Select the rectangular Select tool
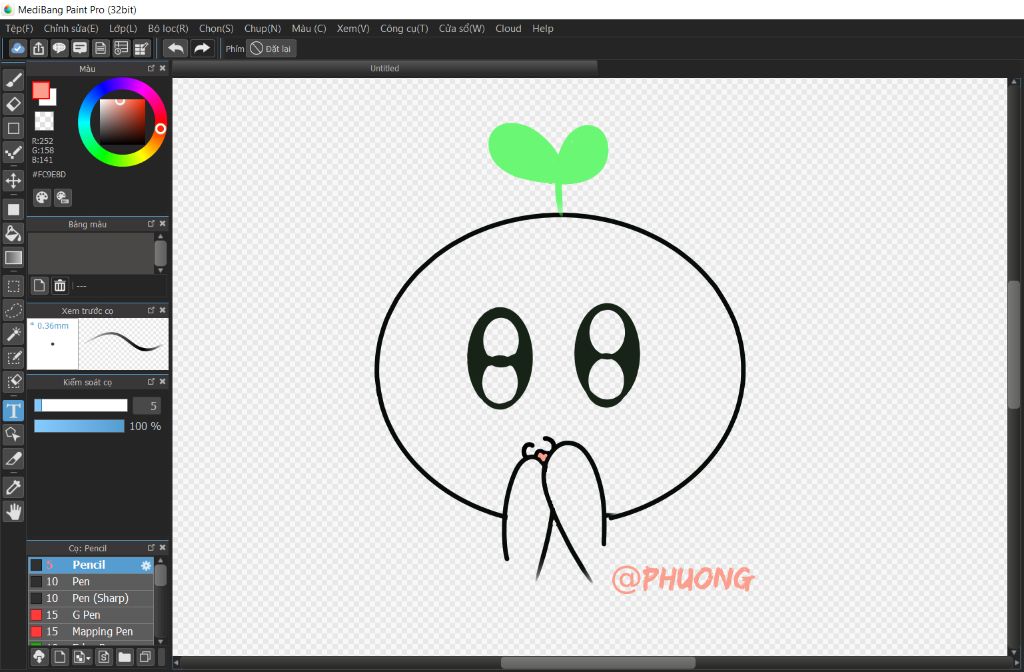Screen dimensions: 1024x672 click(13, 285)
